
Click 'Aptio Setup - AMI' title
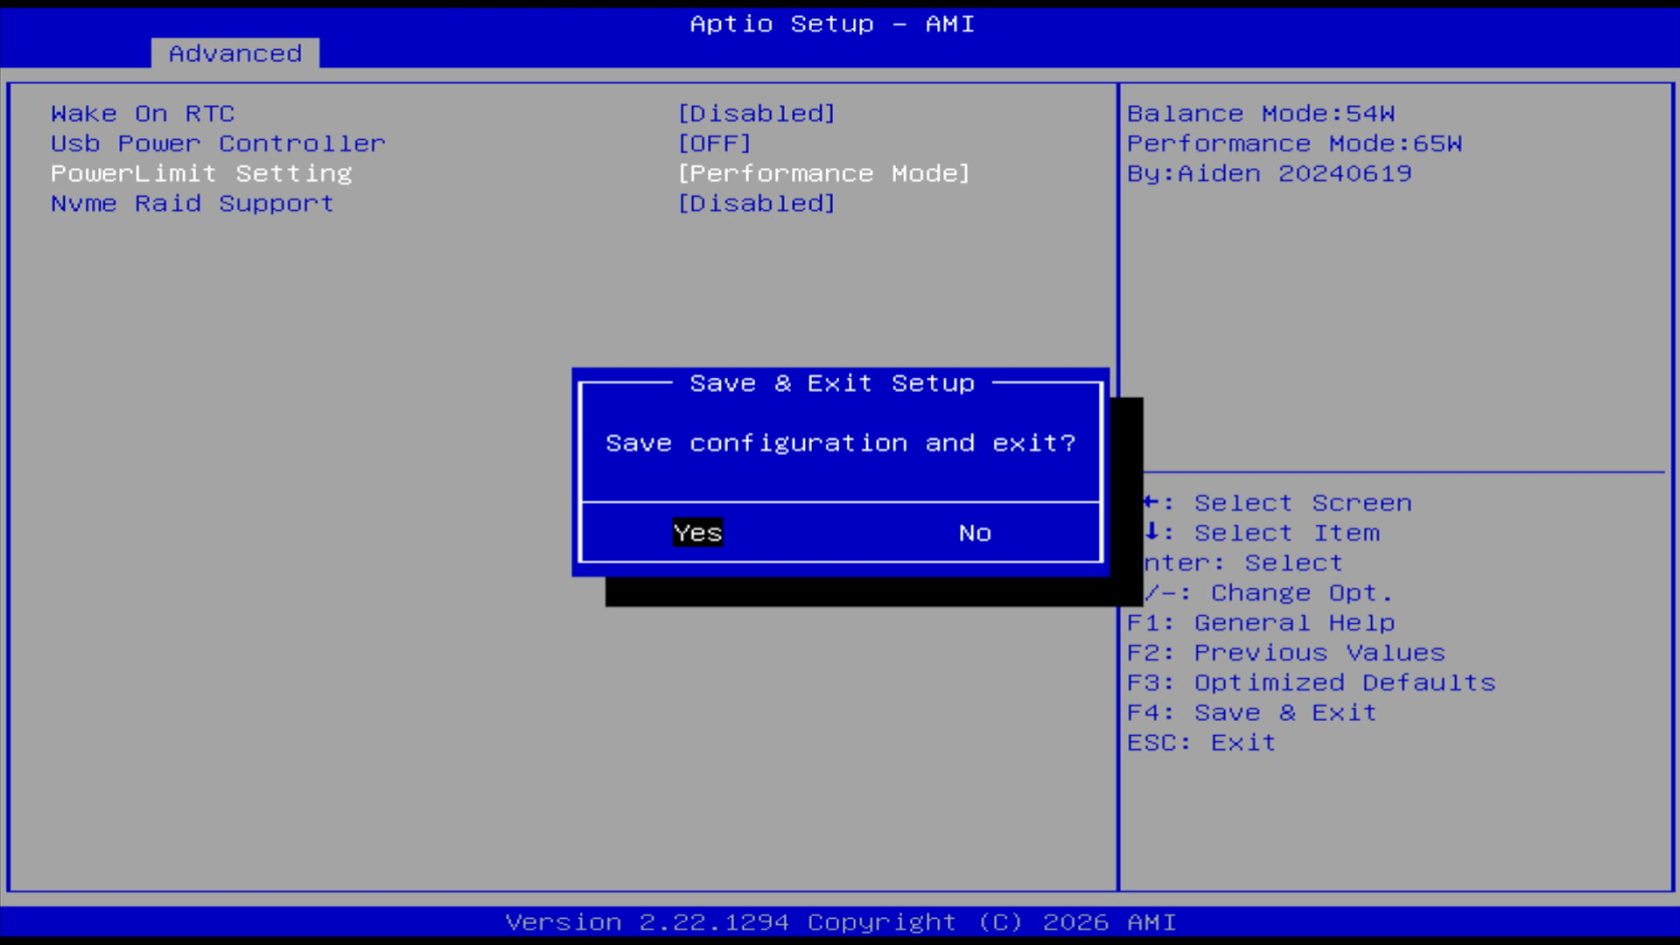click(832, 24)
